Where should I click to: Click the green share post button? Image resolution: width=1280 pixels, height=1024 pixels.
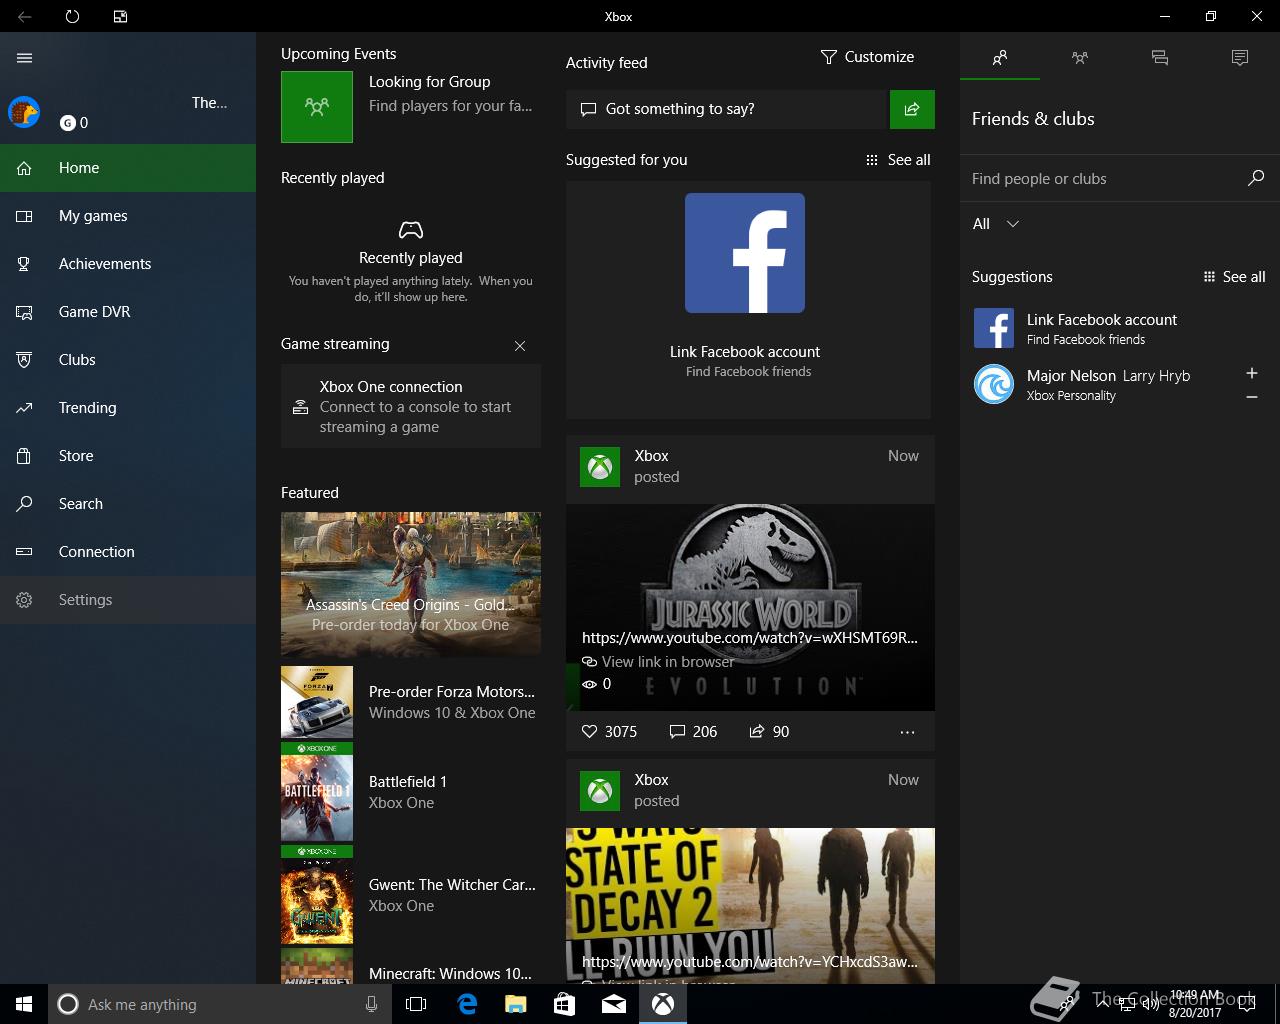[x=912, y=109]
